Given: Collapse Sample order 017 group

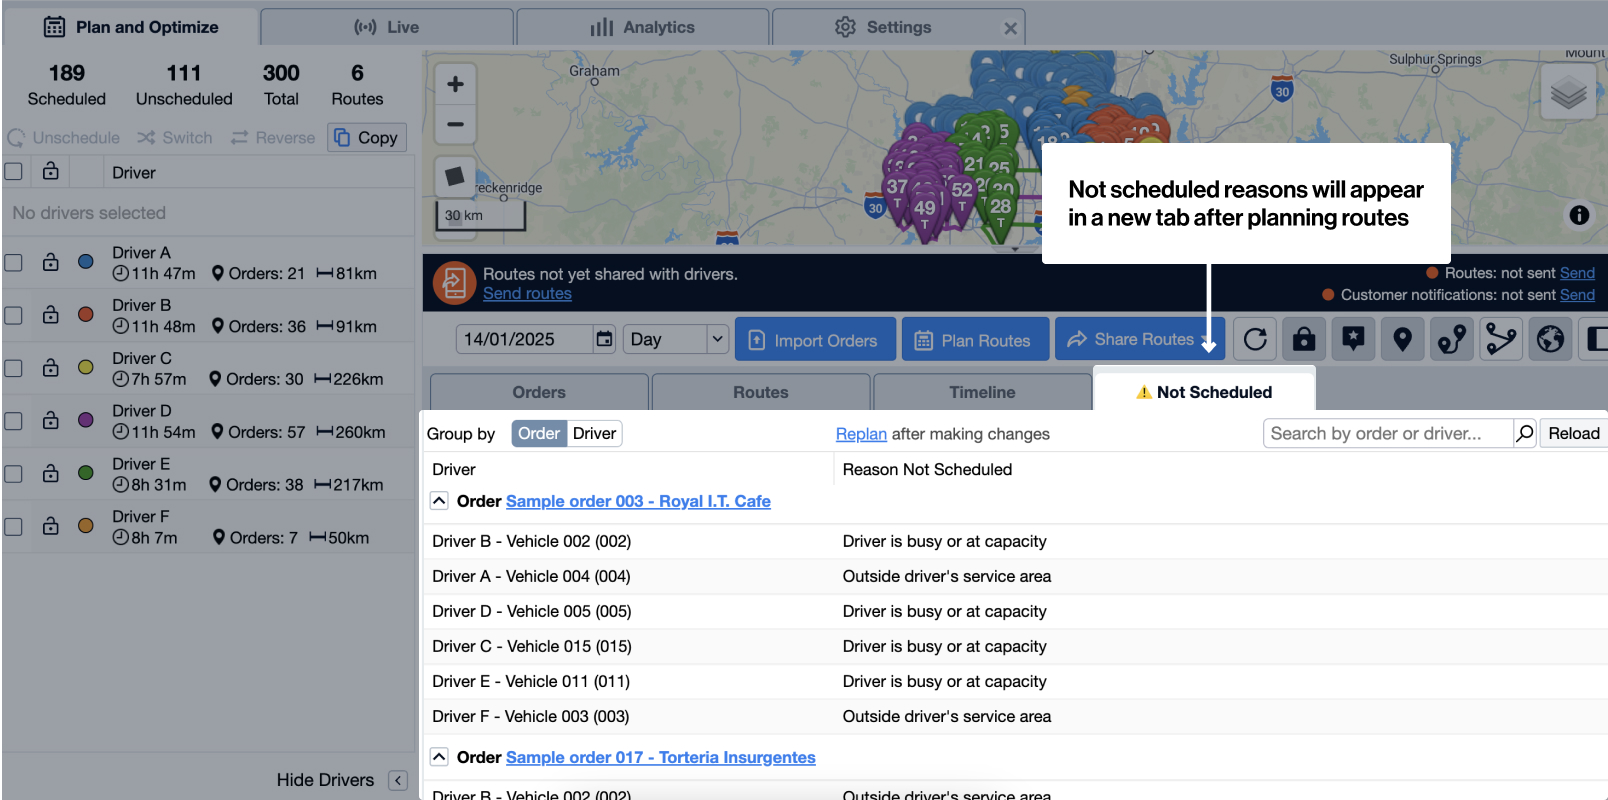Looking at the screenshot, I should click(x=439, y=757).
